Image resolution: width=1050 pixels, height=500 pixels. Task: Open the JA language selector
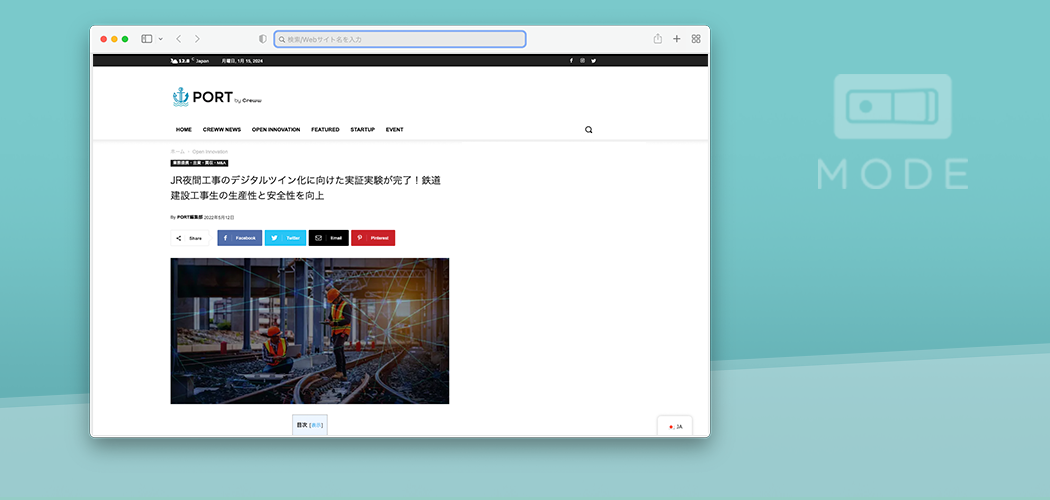(675, 427)
